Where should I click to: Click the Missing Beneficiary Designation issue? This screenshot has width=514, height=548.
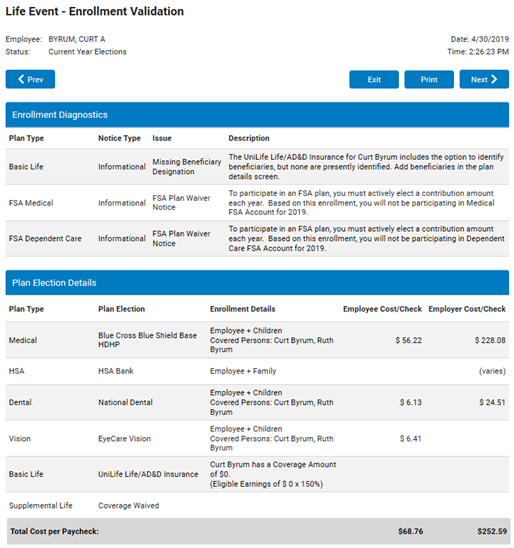click(187, 167)
